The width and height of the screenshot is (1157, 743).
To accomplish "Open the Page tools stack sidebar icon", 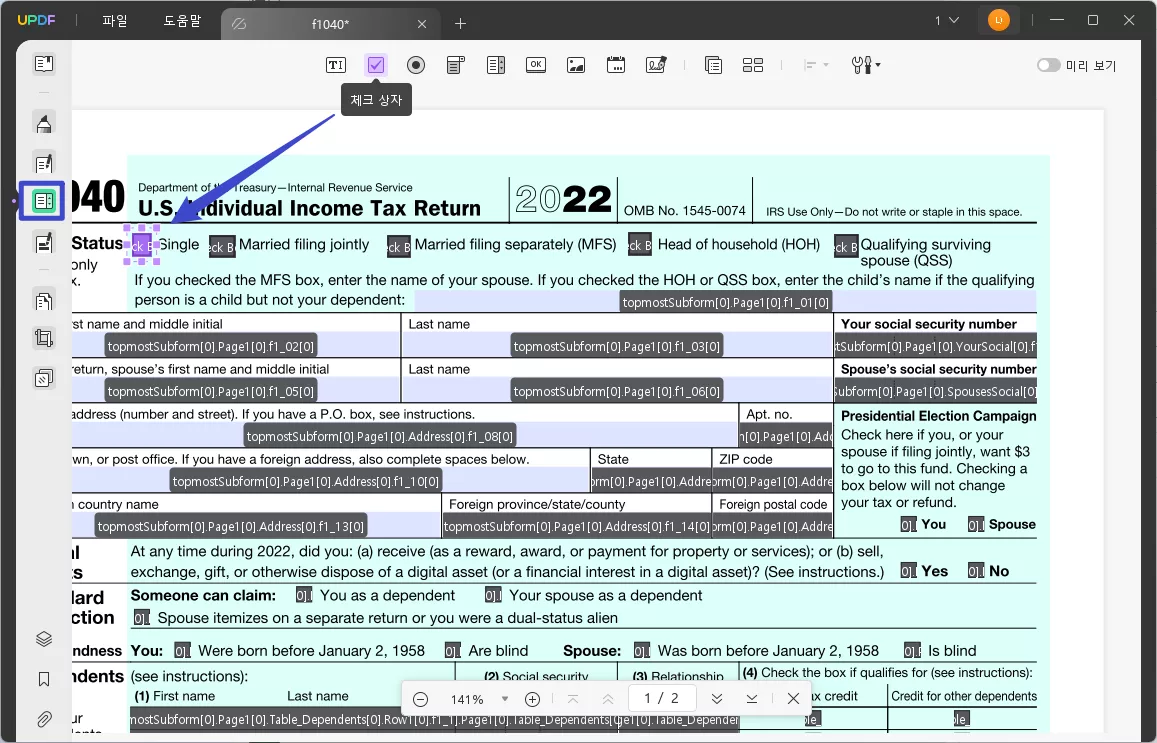I will click(x=44, y=378).
